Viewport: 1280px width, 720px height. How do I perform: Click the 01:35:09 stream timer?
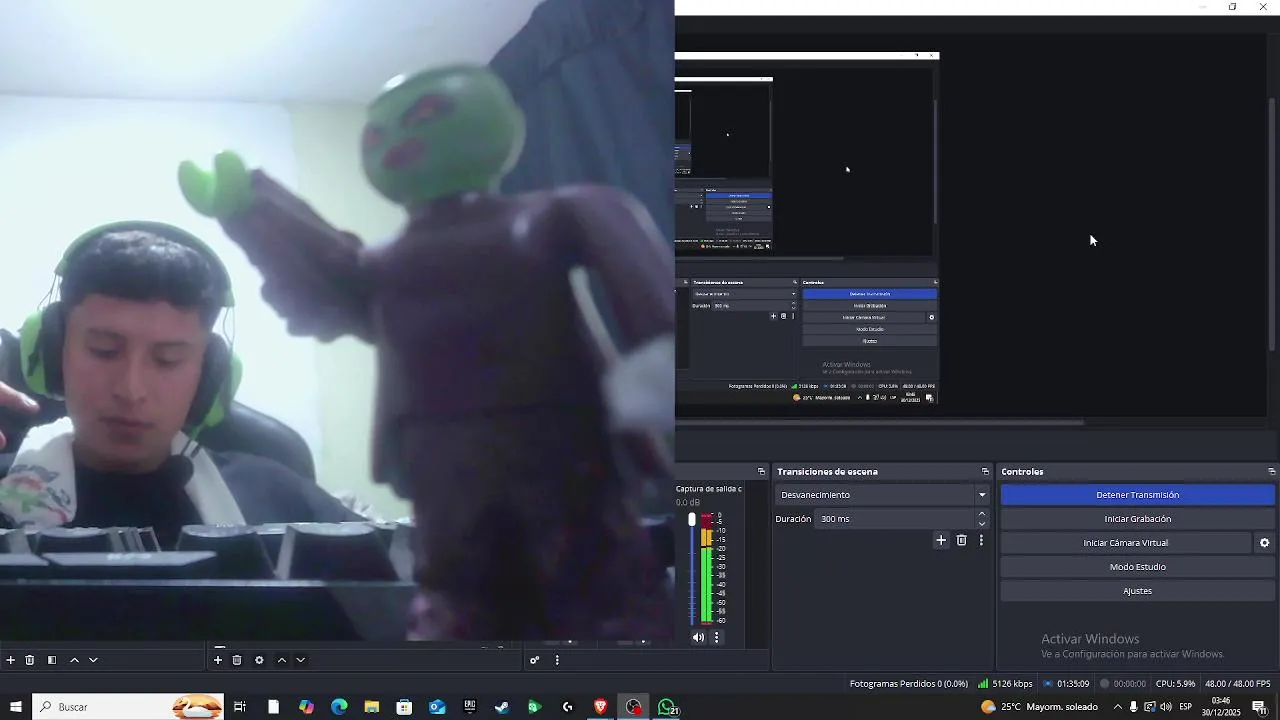click(x=1066, y=684)
